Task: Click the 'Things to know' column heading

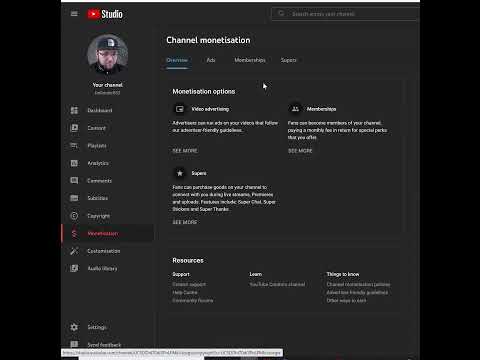Action: click(343, 274)
